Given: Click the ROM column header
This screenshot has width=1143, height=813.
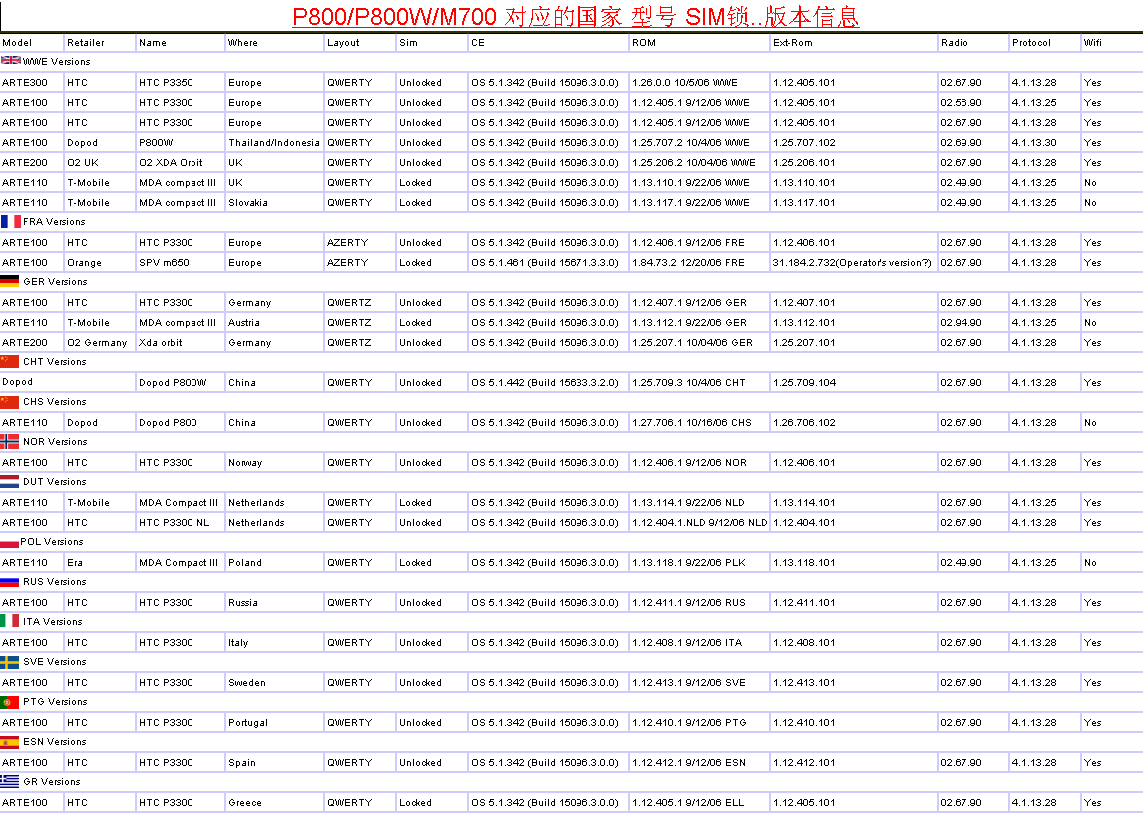Looking at the screenshot, I should click(644, 42).
